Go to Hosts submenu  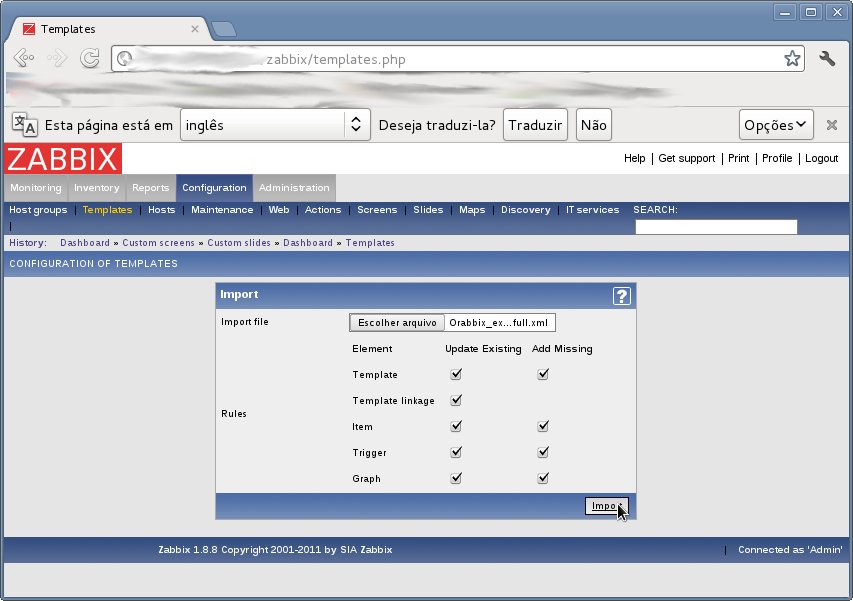click(x=162, y=210)
